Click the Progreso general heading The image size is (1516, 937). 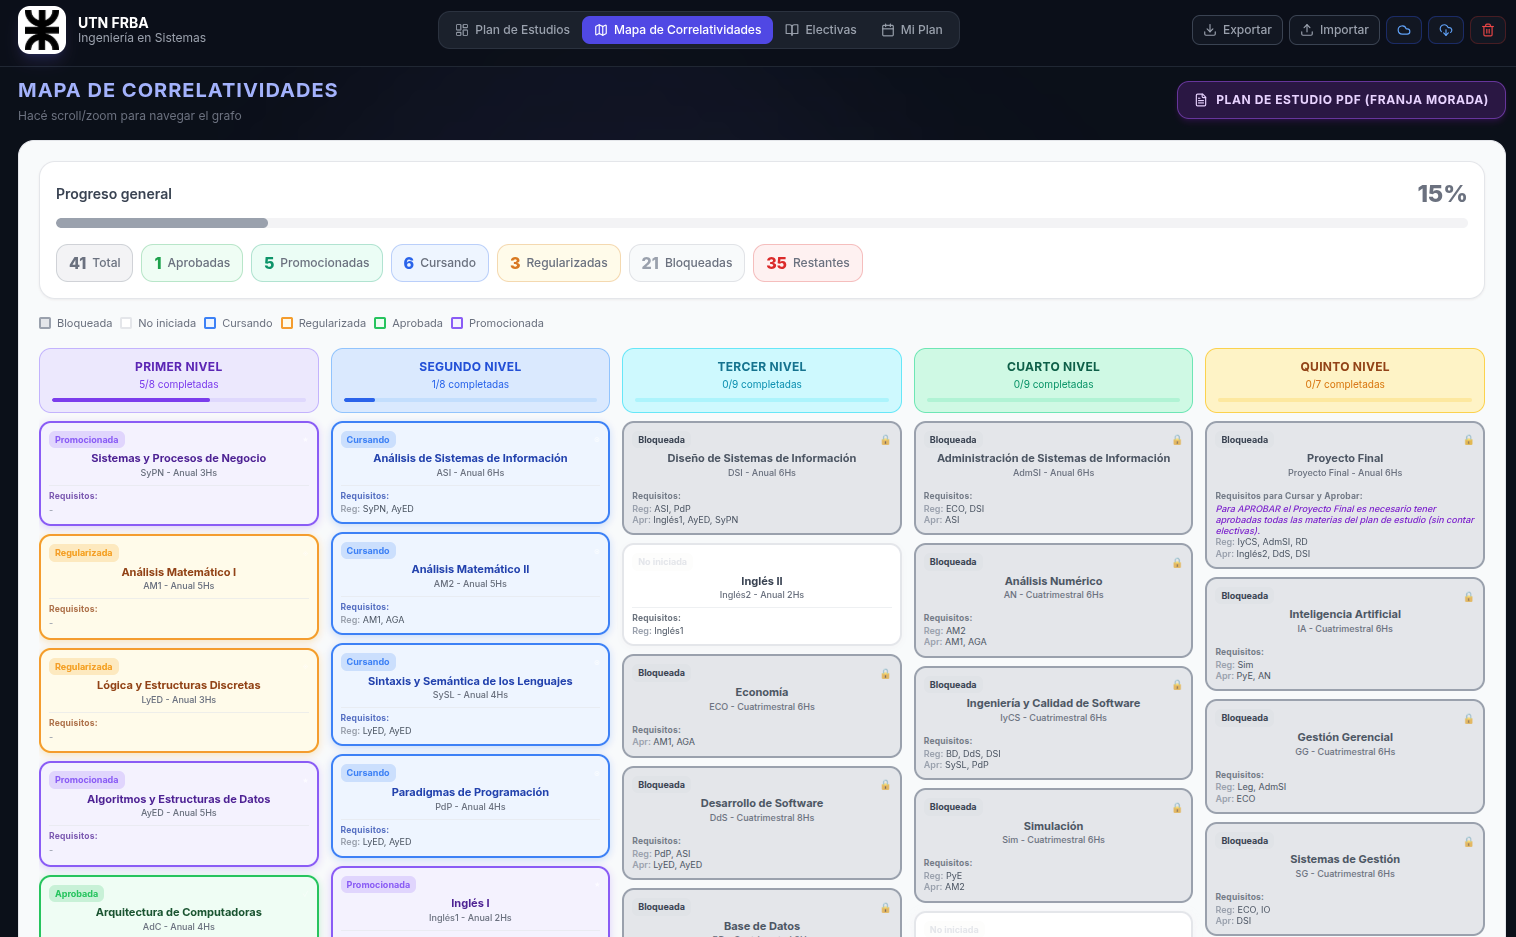(114, 194)
